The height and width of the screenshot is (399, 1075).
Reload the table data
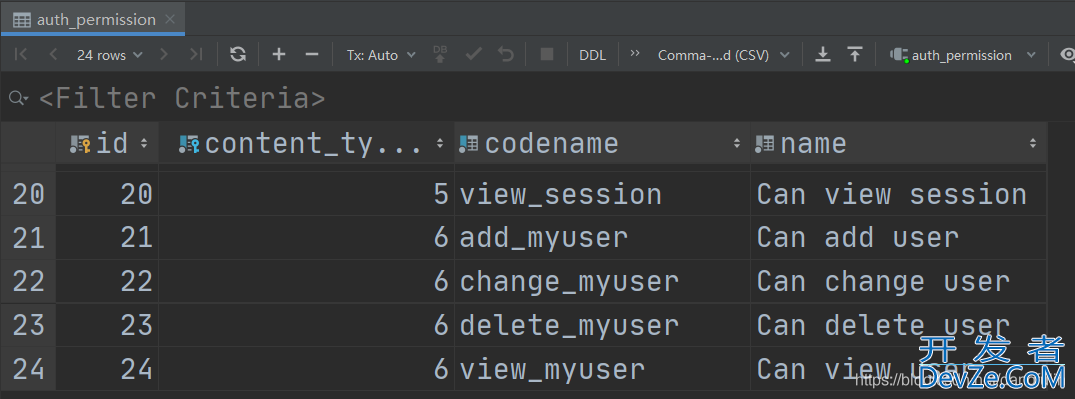[238, 54]
